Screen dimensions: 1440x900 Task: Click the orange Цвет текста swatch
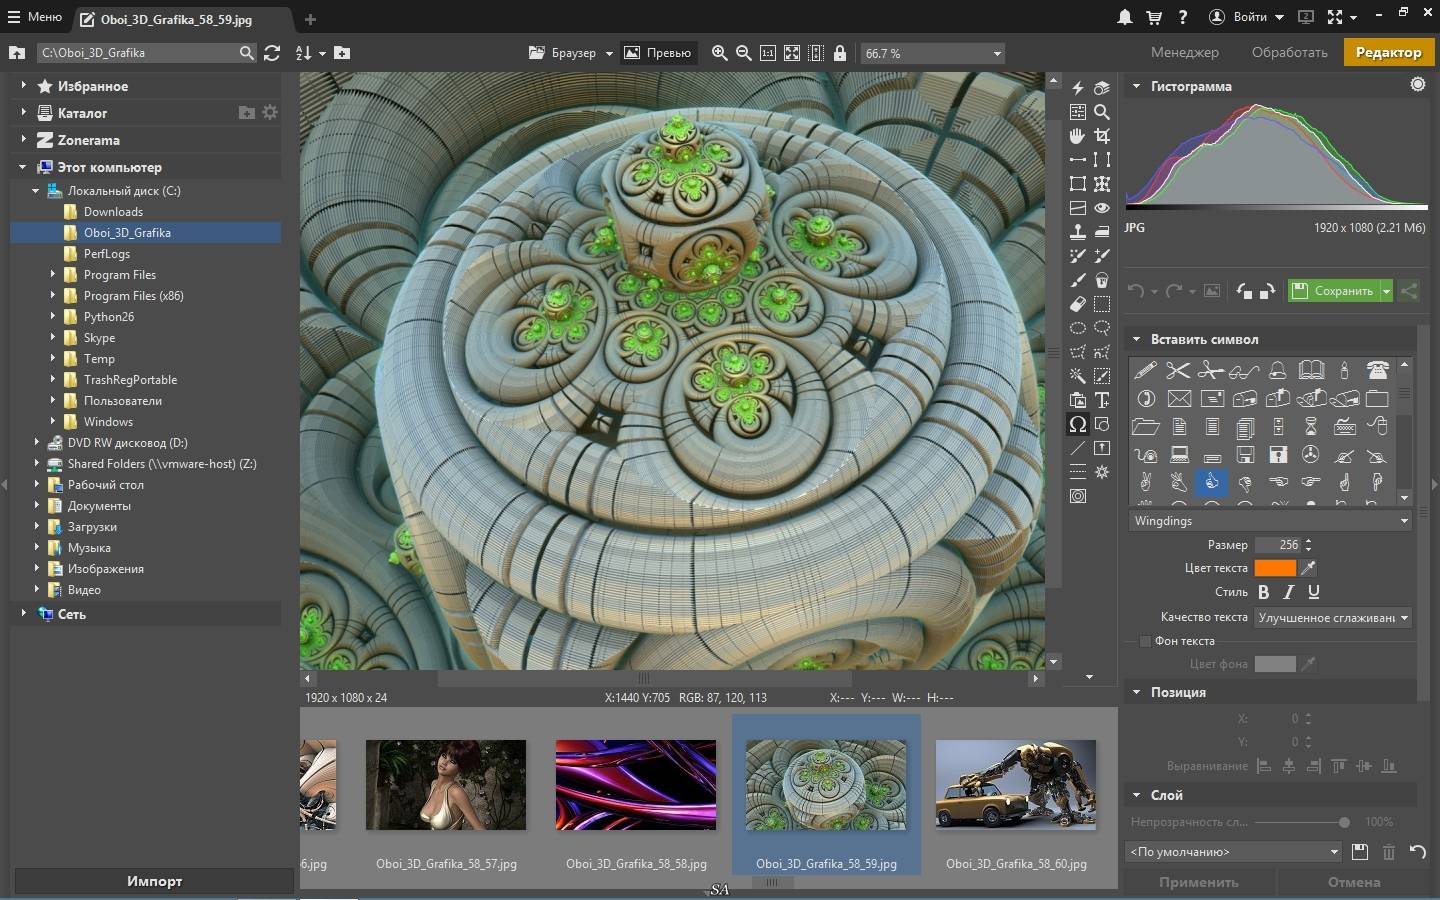[1275, 568]
